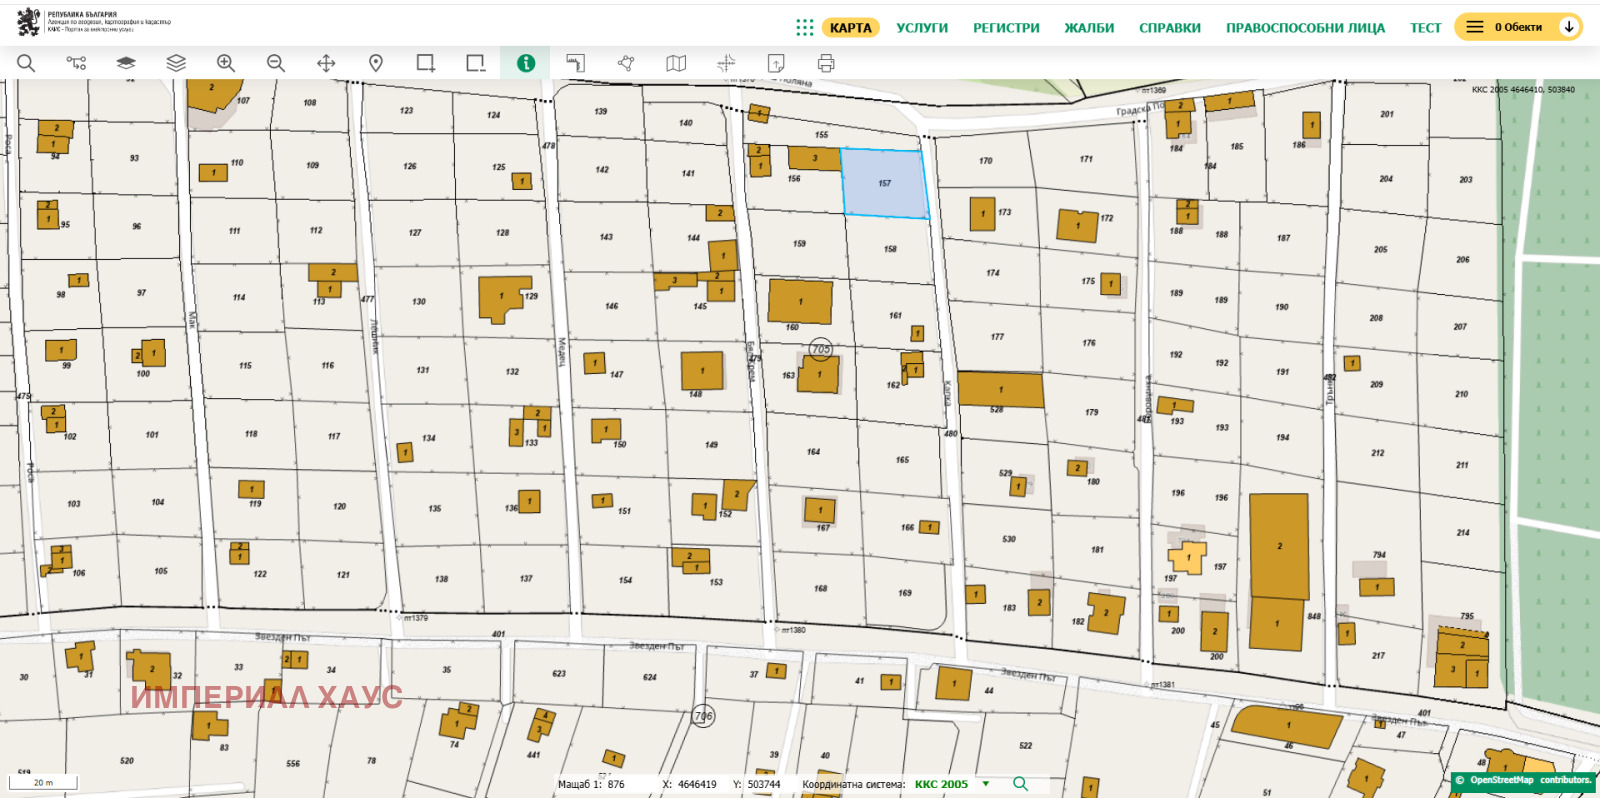
Task: Click the X coordinate input field
Action: [x=697, y=784]
